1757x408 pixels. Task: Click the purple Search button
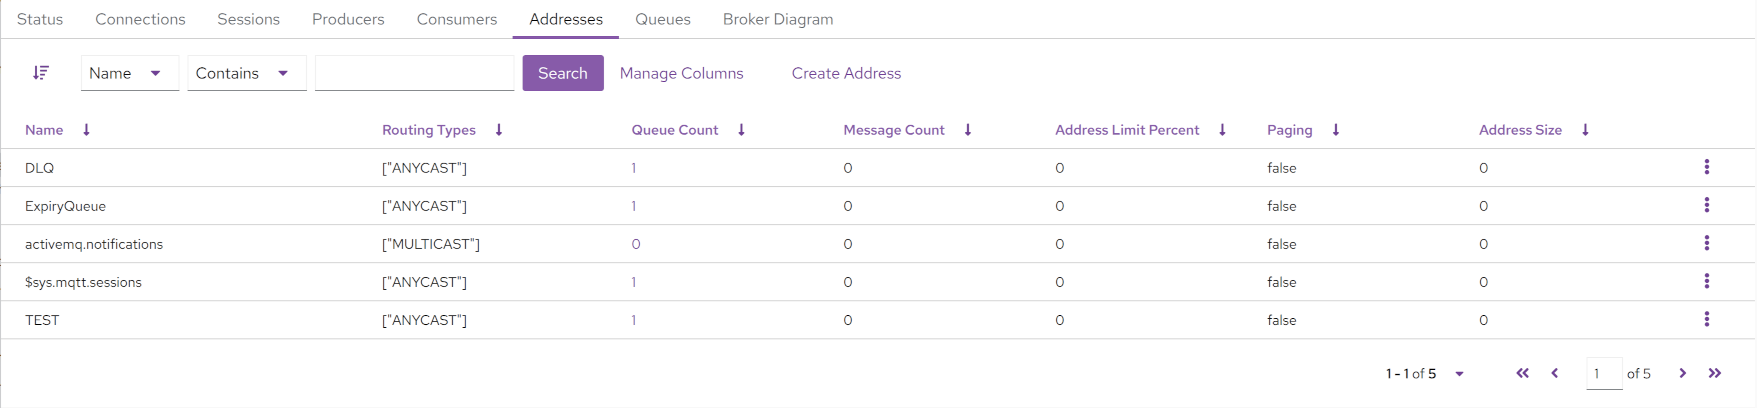(563, 73)
